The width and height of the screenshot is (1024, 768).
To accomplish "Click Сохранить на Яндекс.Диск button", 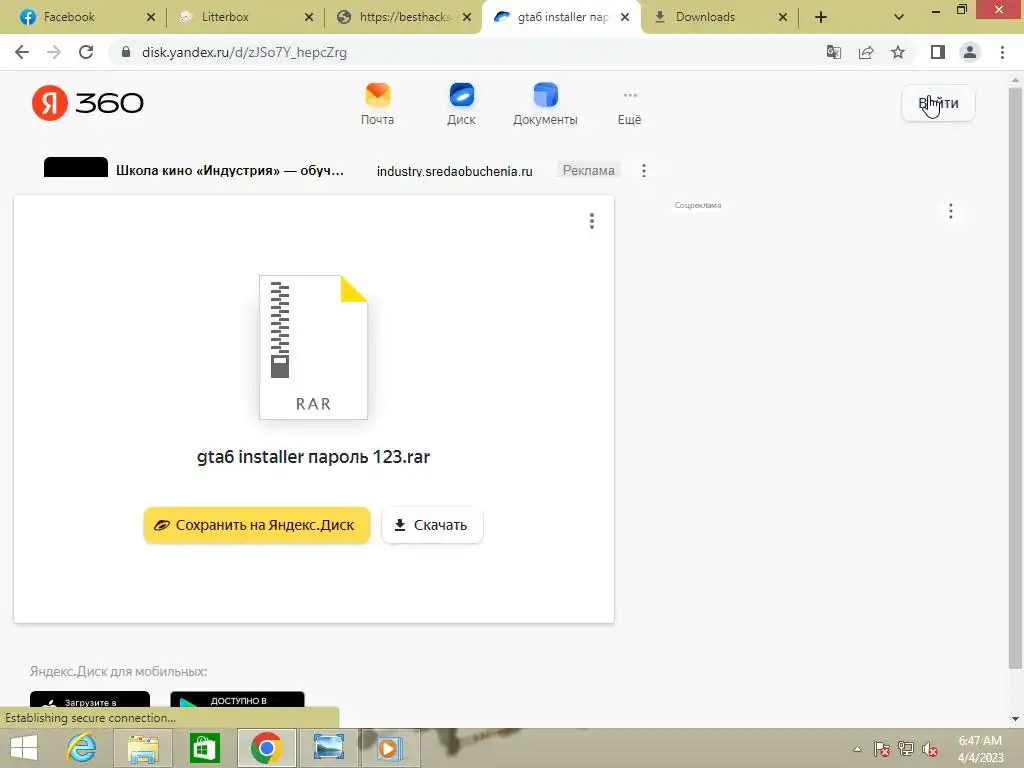I will click(257, 525).
